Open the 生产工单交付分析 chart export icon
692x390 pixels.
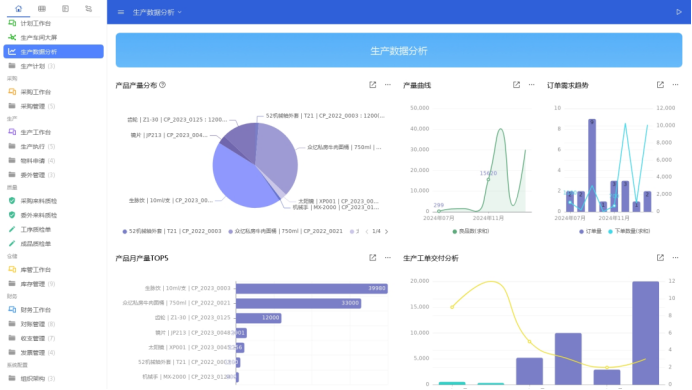[x=660, y=258]
